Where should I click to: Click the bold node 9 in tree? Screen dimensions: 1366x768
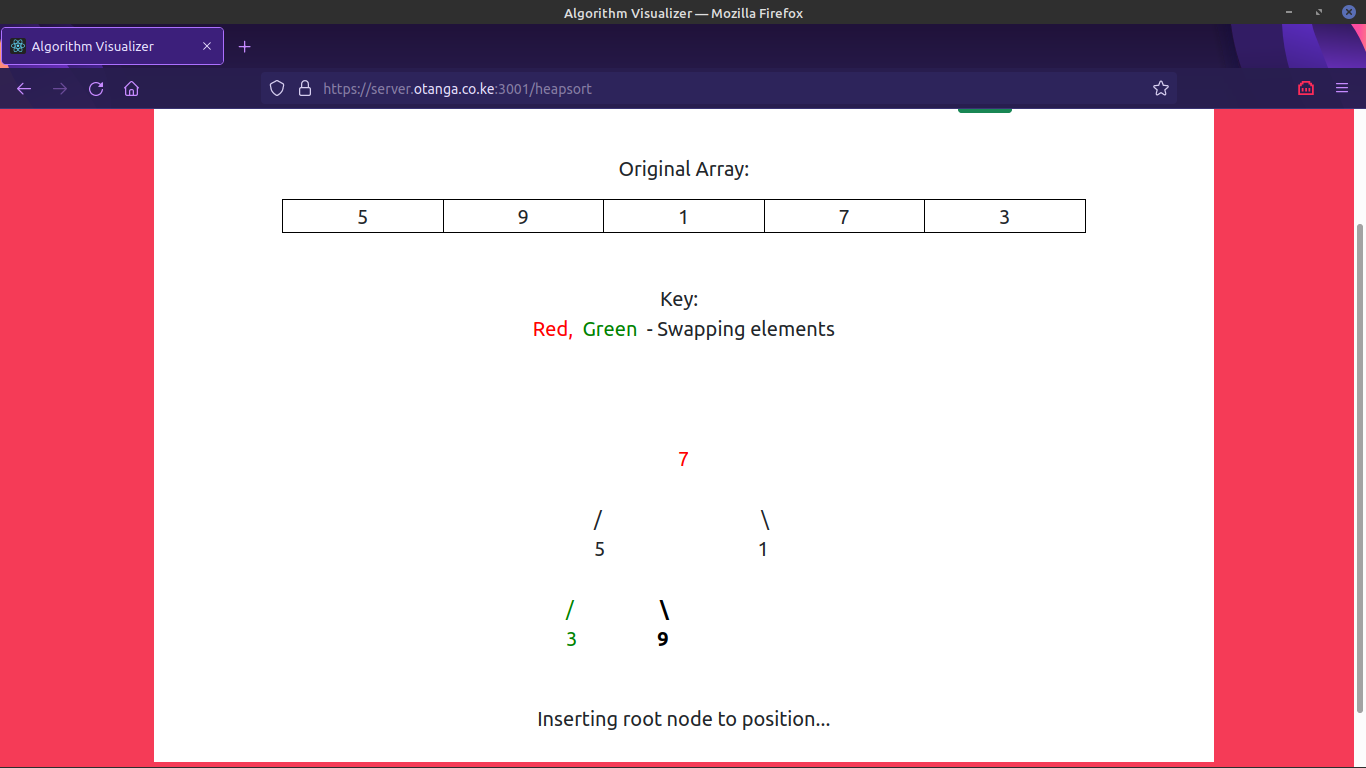pyautogui.click(x=662, y=639)
